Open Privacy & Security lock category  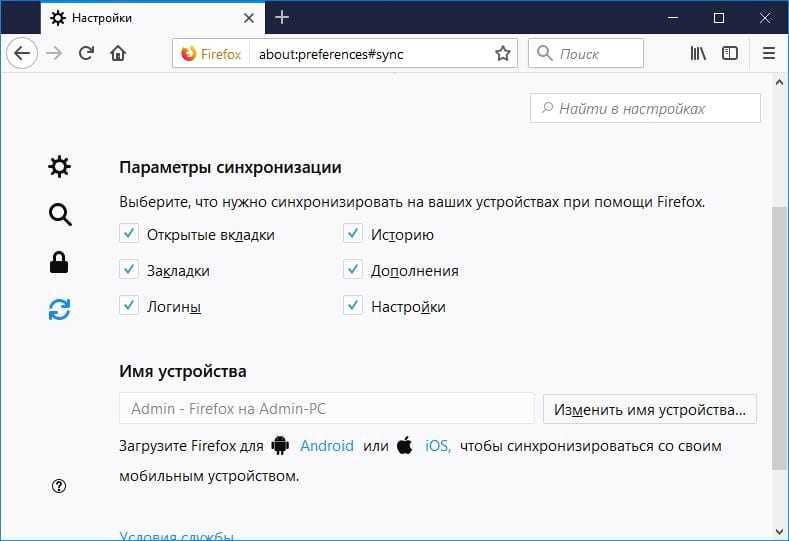[59, 262]
